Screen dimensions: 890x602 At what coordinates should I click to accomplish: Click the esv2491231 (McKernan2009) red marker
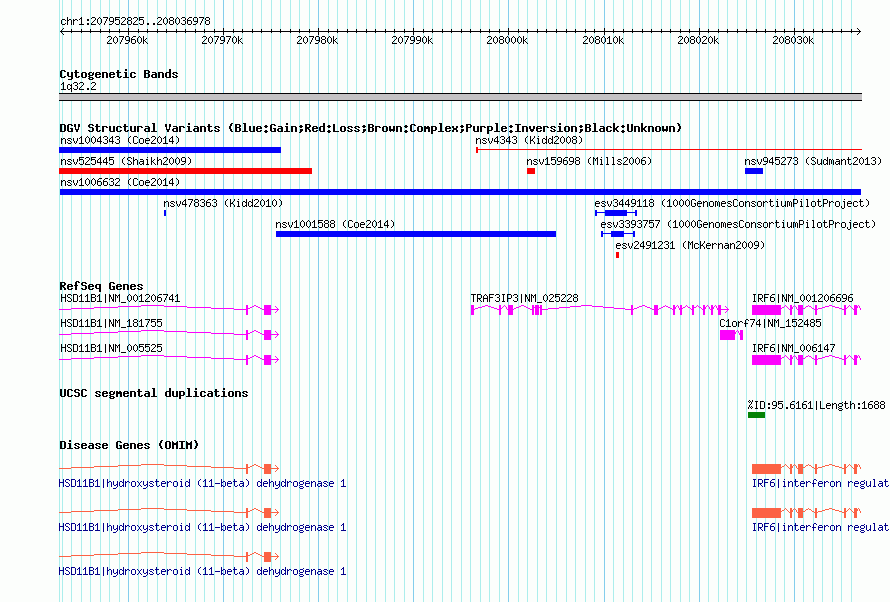618,255
